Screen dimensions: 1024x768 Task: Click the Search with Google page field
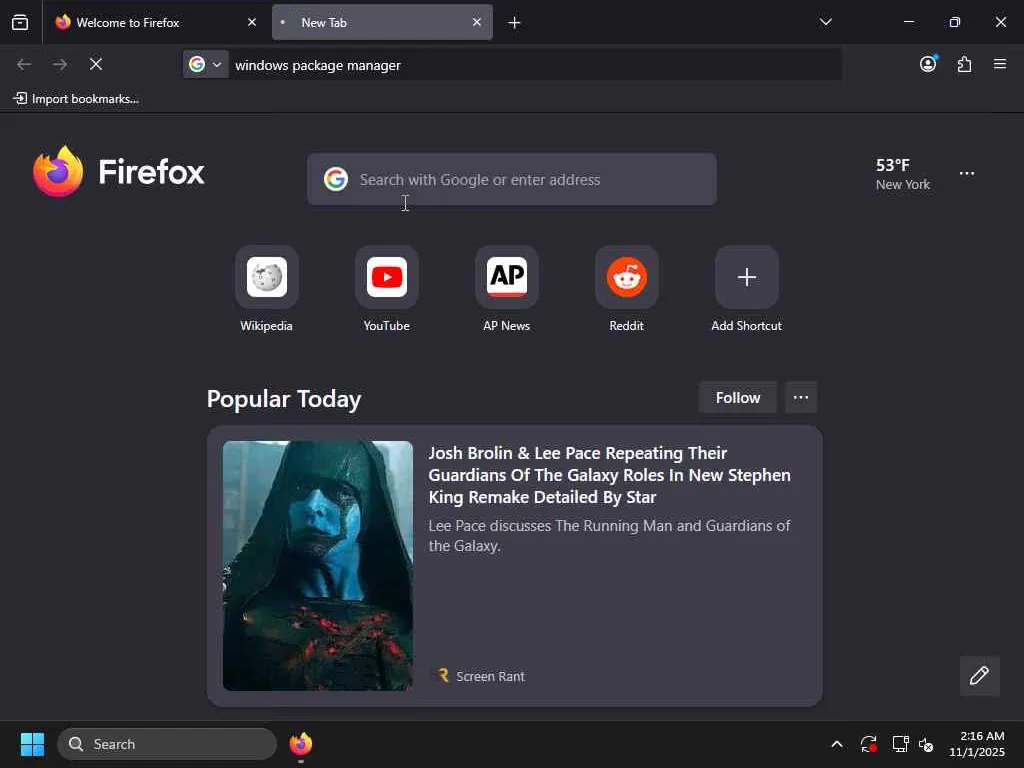point(512,179)
